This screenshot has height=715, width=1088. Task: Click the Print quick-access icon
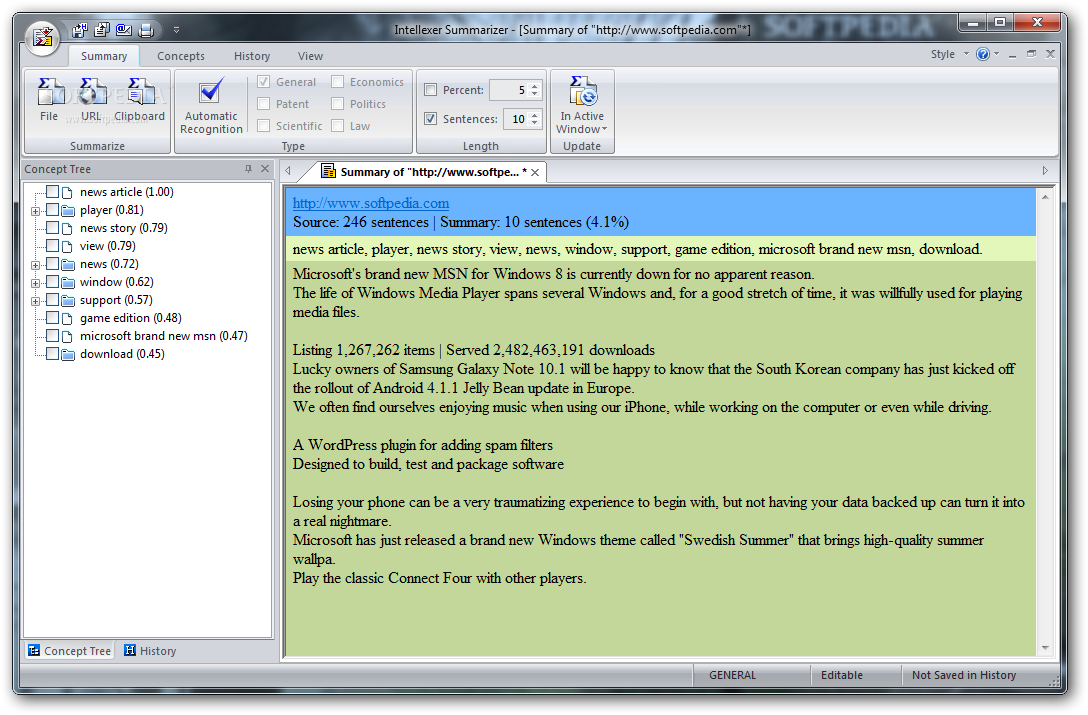click(x=146, y=30)
